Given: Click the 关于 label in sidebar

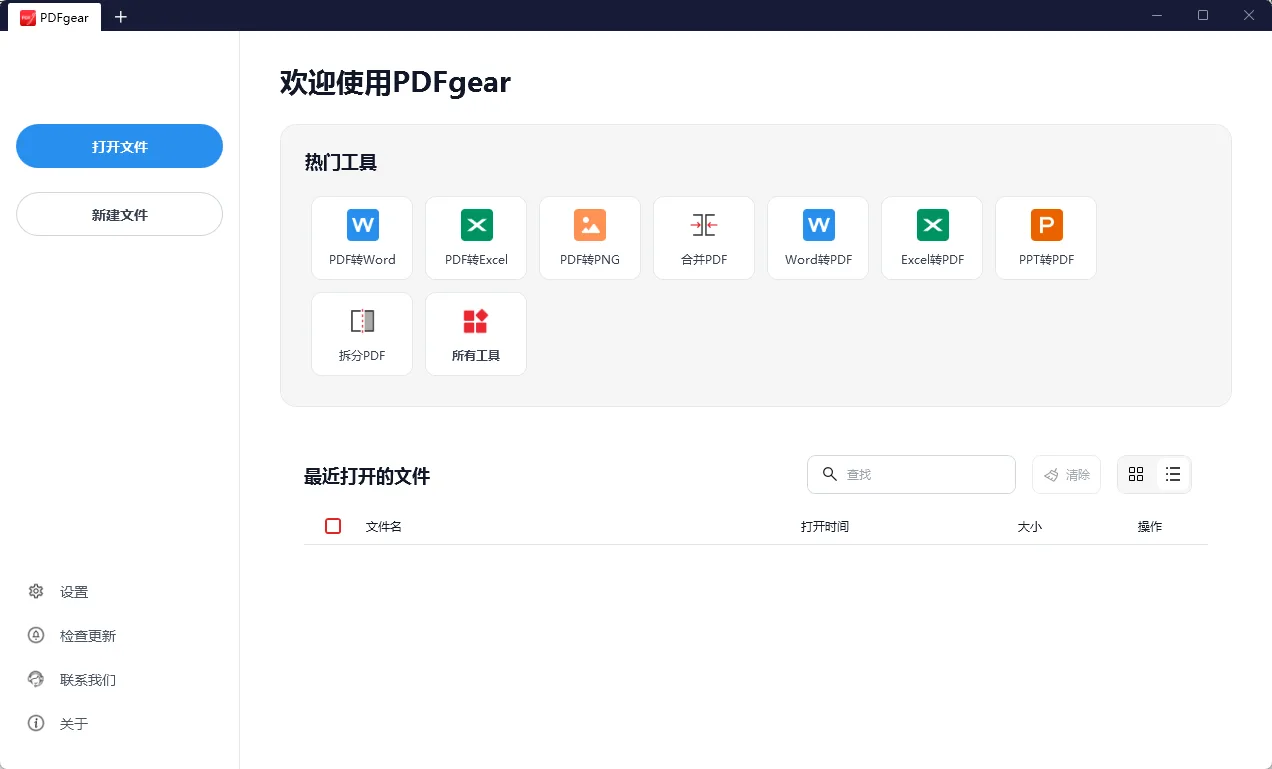Looking at the screenshot, I should pyautogui.click(x=74, y=724).
